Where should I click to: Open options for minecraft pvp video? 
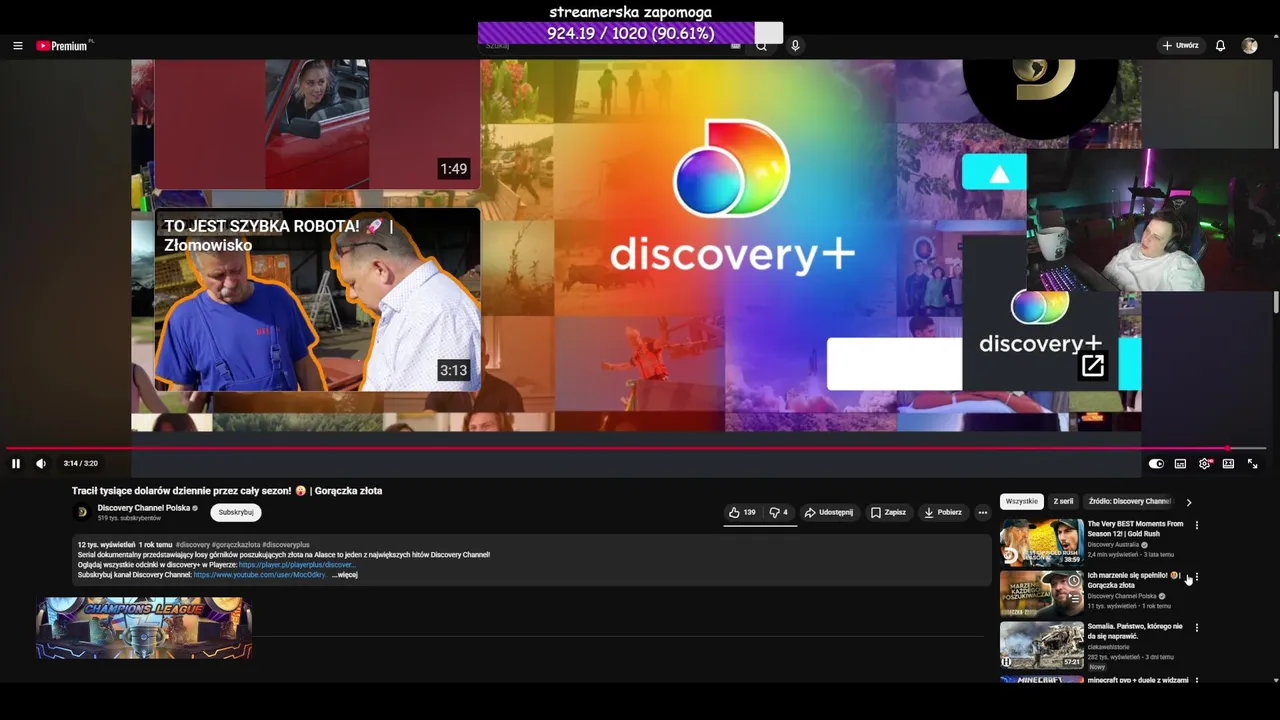[x=1197, y=680]
